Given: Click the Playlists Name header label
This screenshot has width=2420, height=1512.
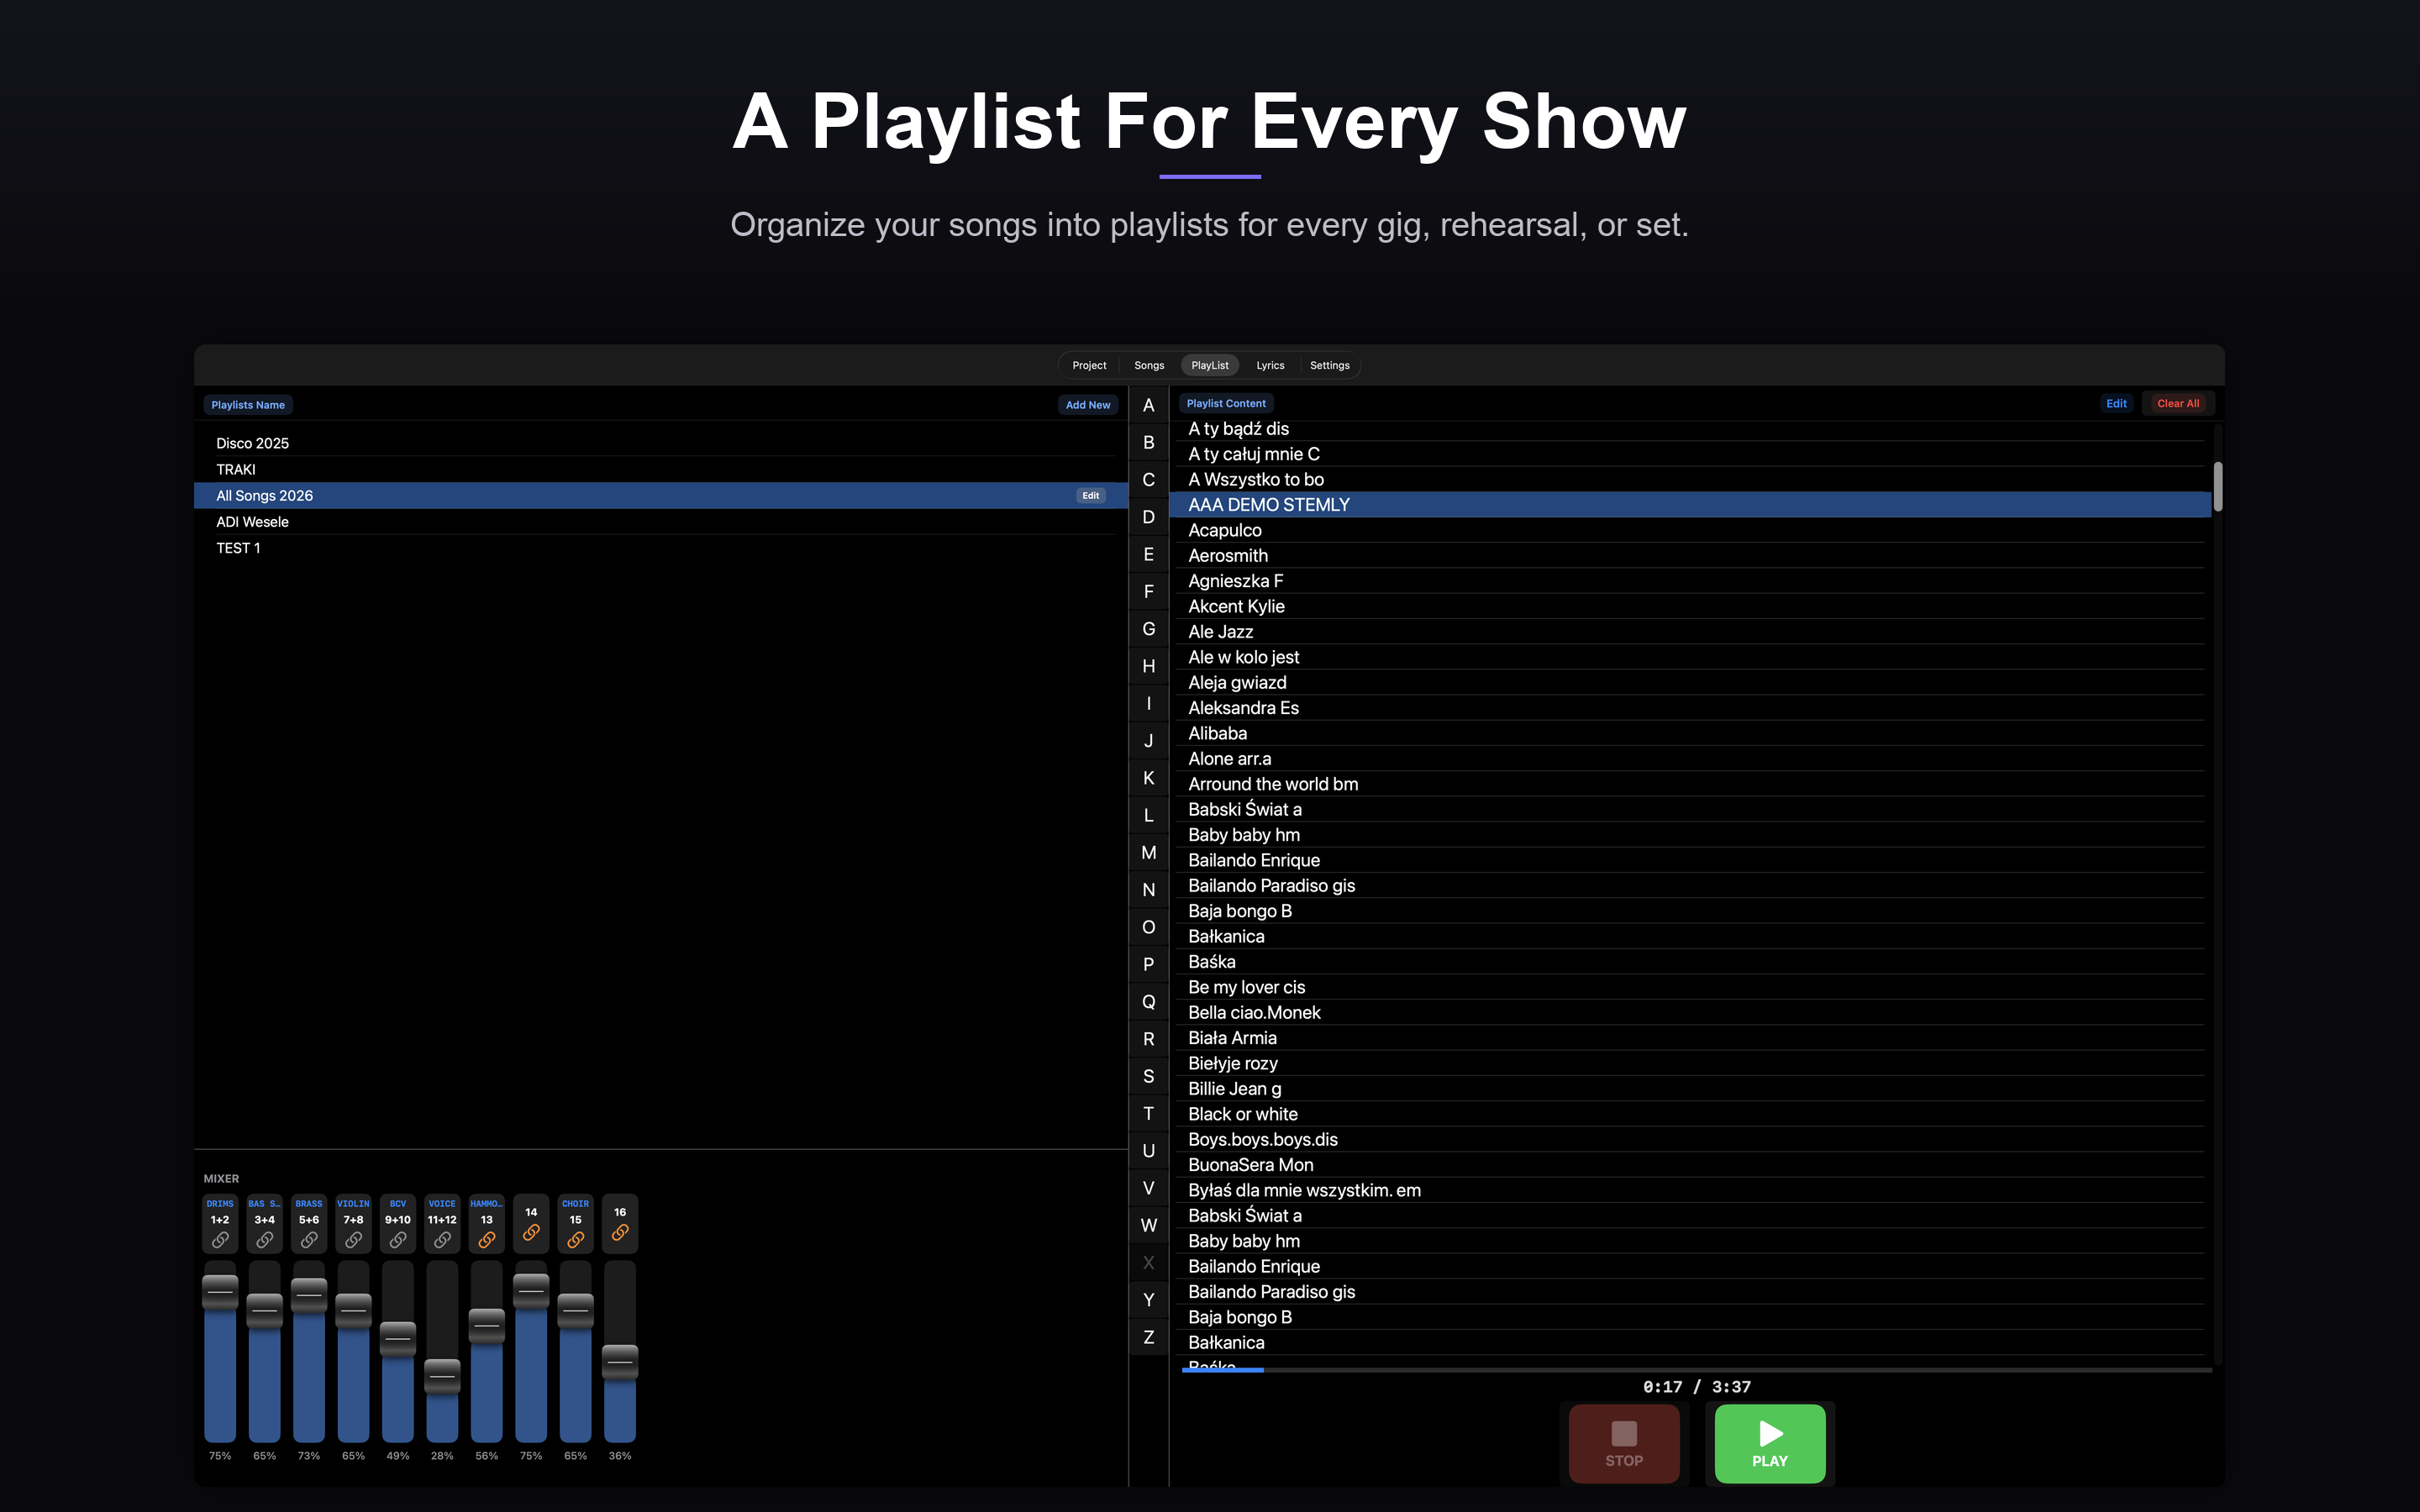Looking at the screenshot, I should 248,405.
